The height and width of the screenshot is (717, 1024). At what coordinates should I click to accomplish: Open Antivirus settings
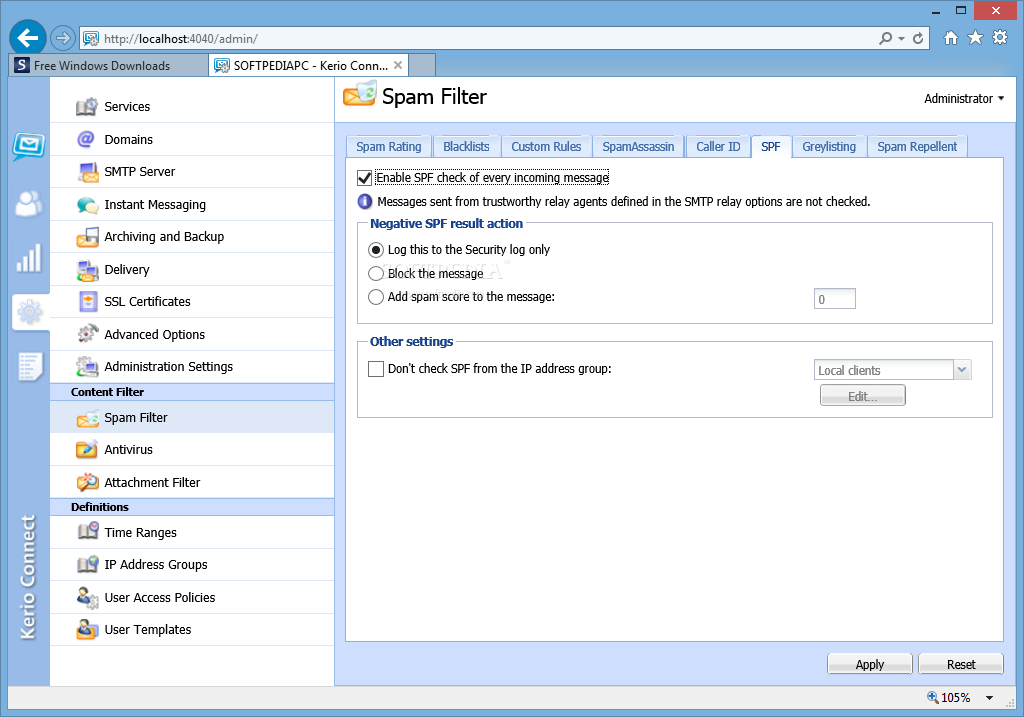point(192,450)
